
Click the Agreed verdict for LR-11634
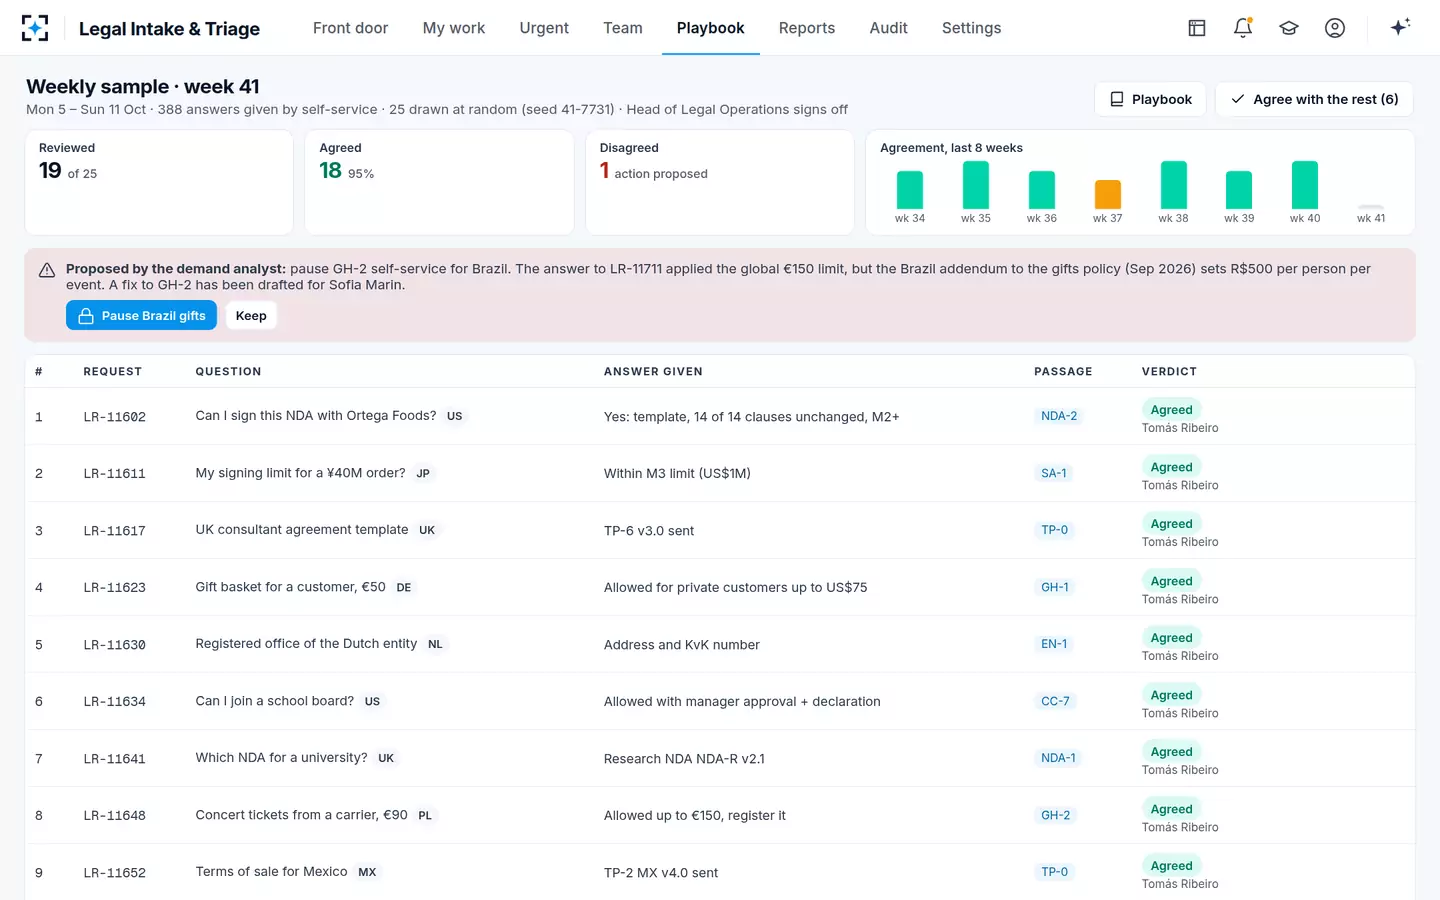1171,695
